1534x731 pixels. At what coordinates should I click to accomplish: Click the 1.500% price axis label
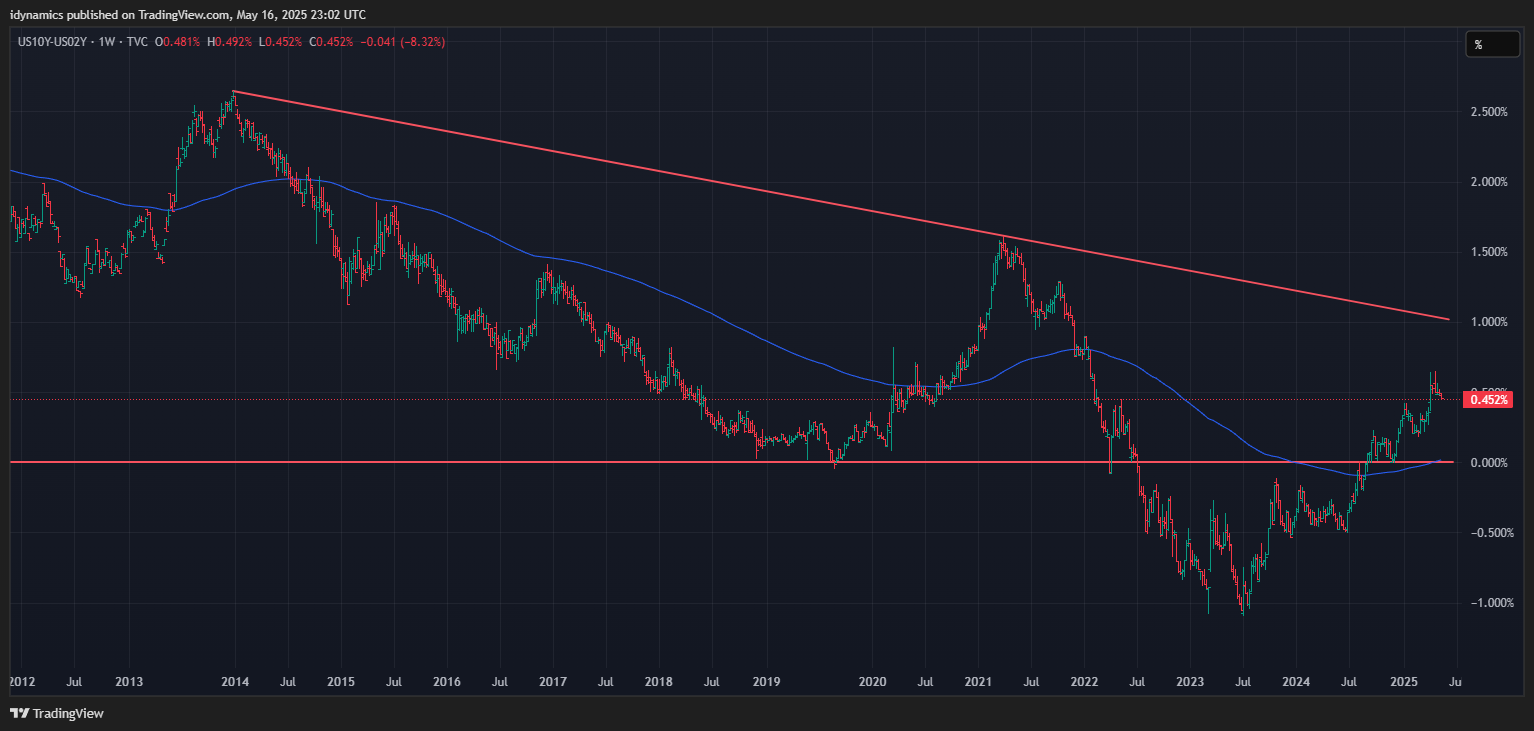1488,252
